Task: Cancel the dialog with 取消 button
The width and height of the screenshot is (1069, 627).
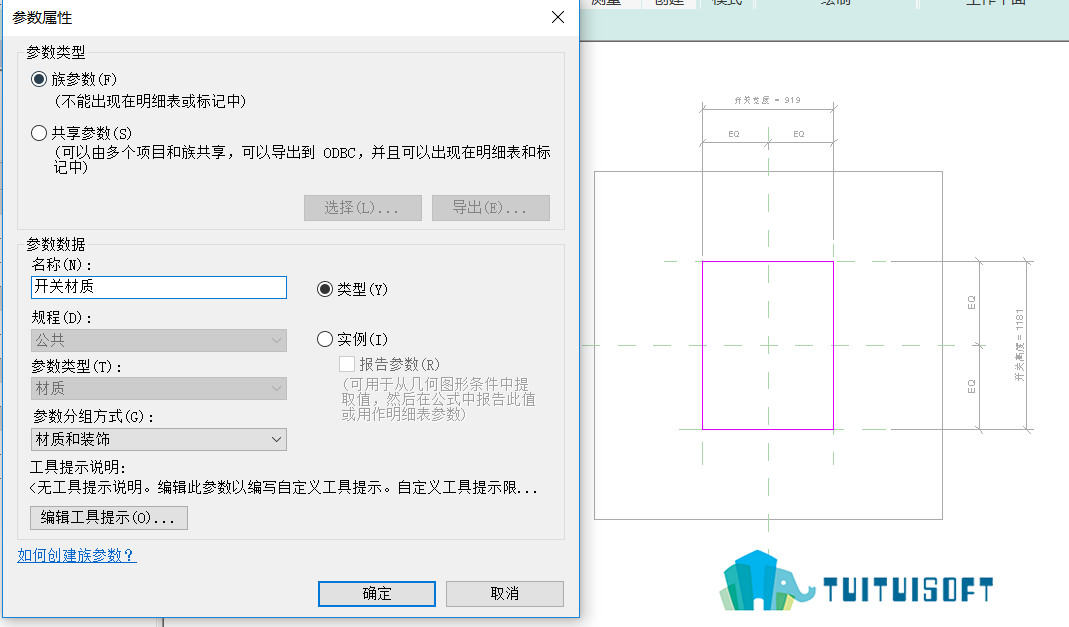Action: 505,594
